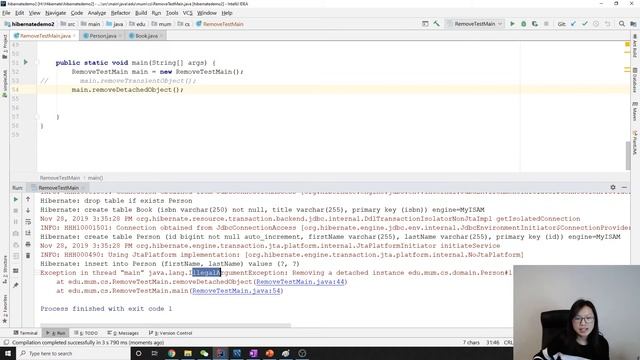Open the Run panel settings gear
Image resolution: width=640 pixels, height=360 pixels.
coord(613,187)
